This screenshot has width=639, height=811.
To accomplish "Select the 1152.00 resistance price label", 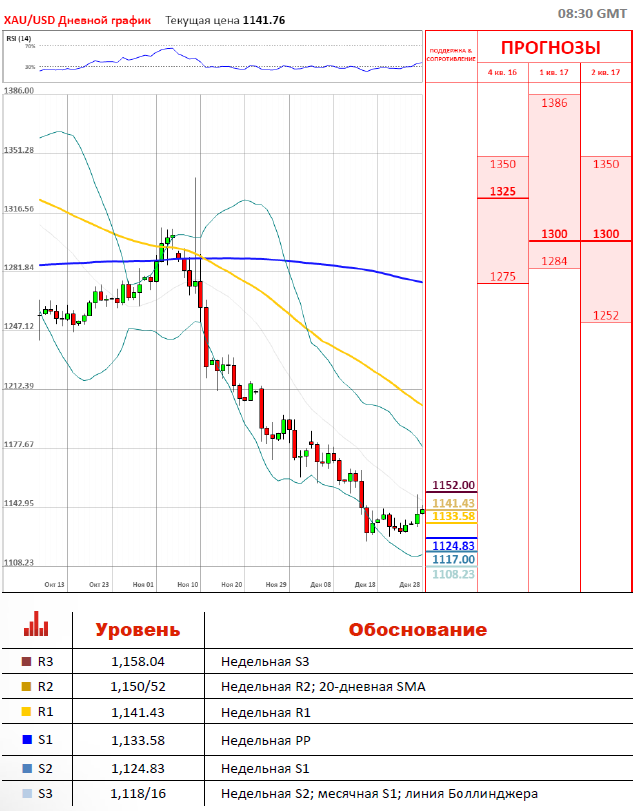I will 453,485.
